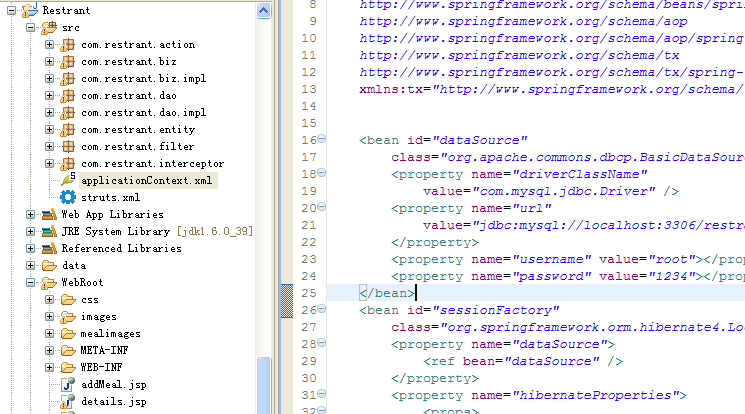This screenshot has width=745, height=414.
Task: Click the mealimages folder icon
Action: (x=68, y=334)
